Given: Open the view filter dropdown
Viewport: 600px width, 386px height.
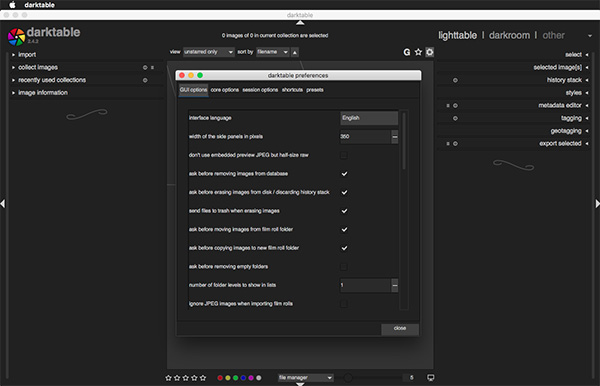Looking at the screenshot, I should (209, 52).
